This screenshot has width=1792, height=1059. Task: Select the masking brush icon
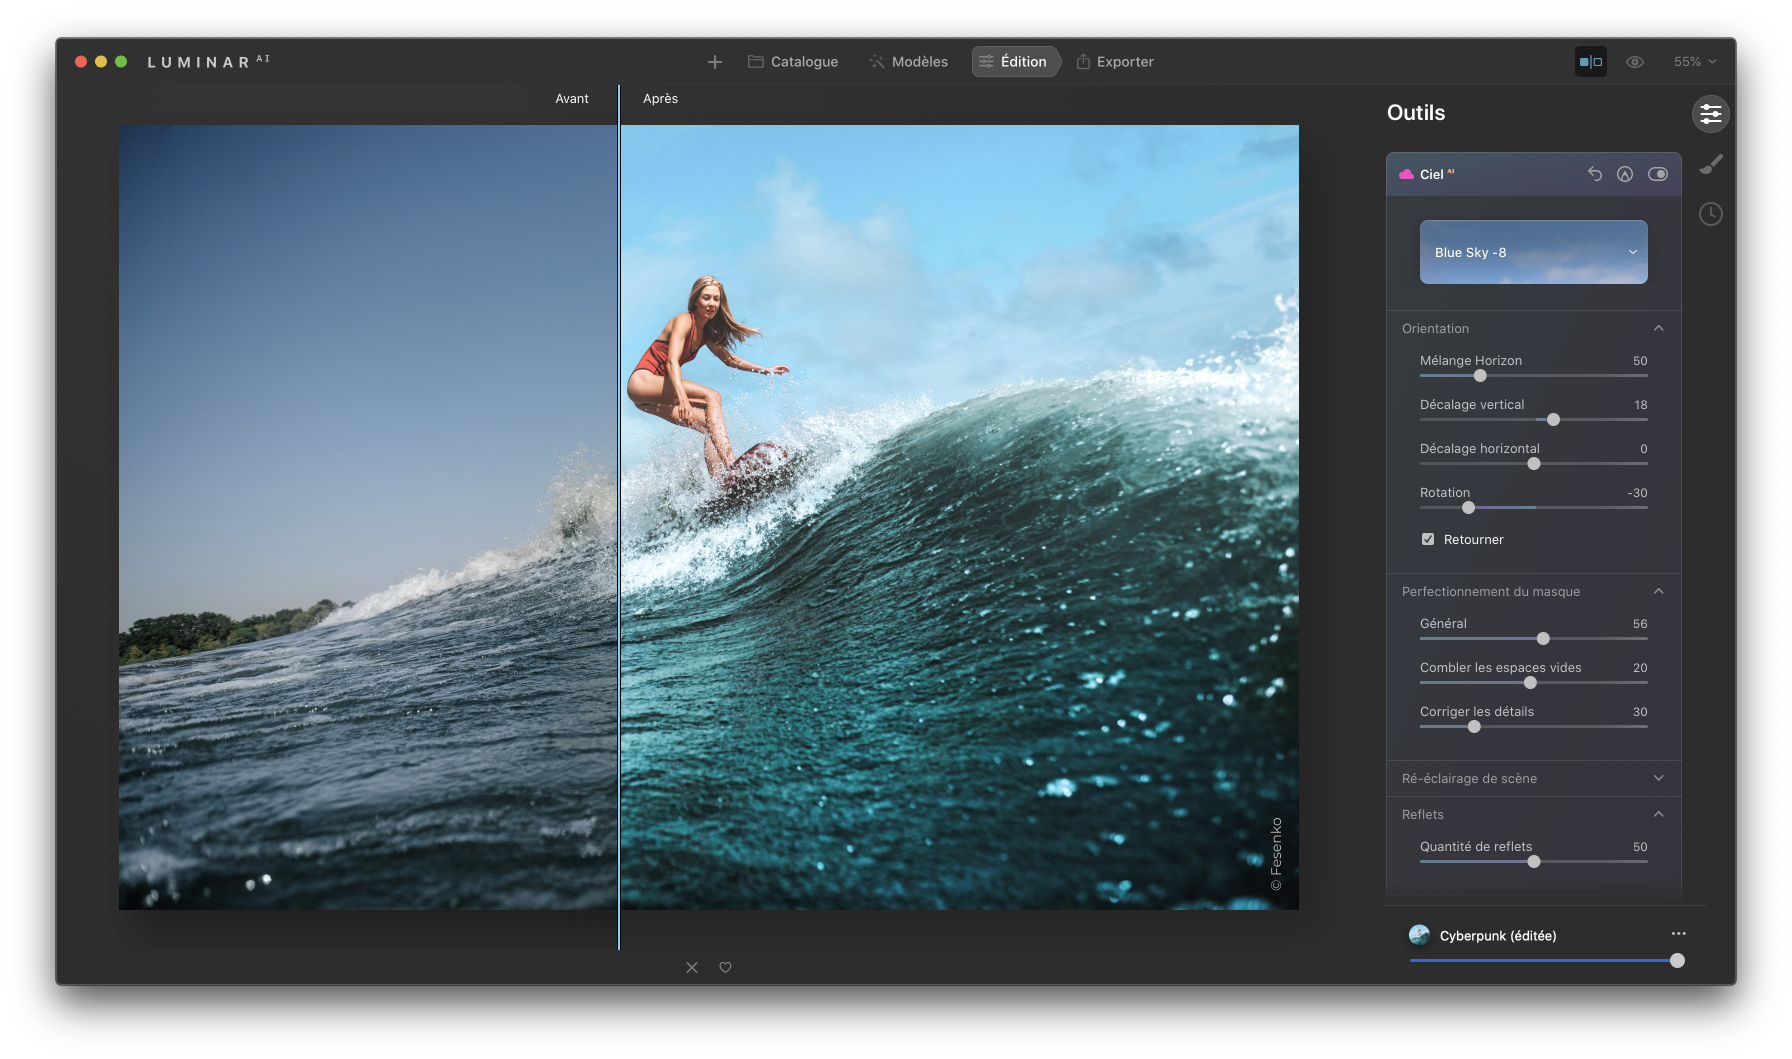(x=1711, y=164)
